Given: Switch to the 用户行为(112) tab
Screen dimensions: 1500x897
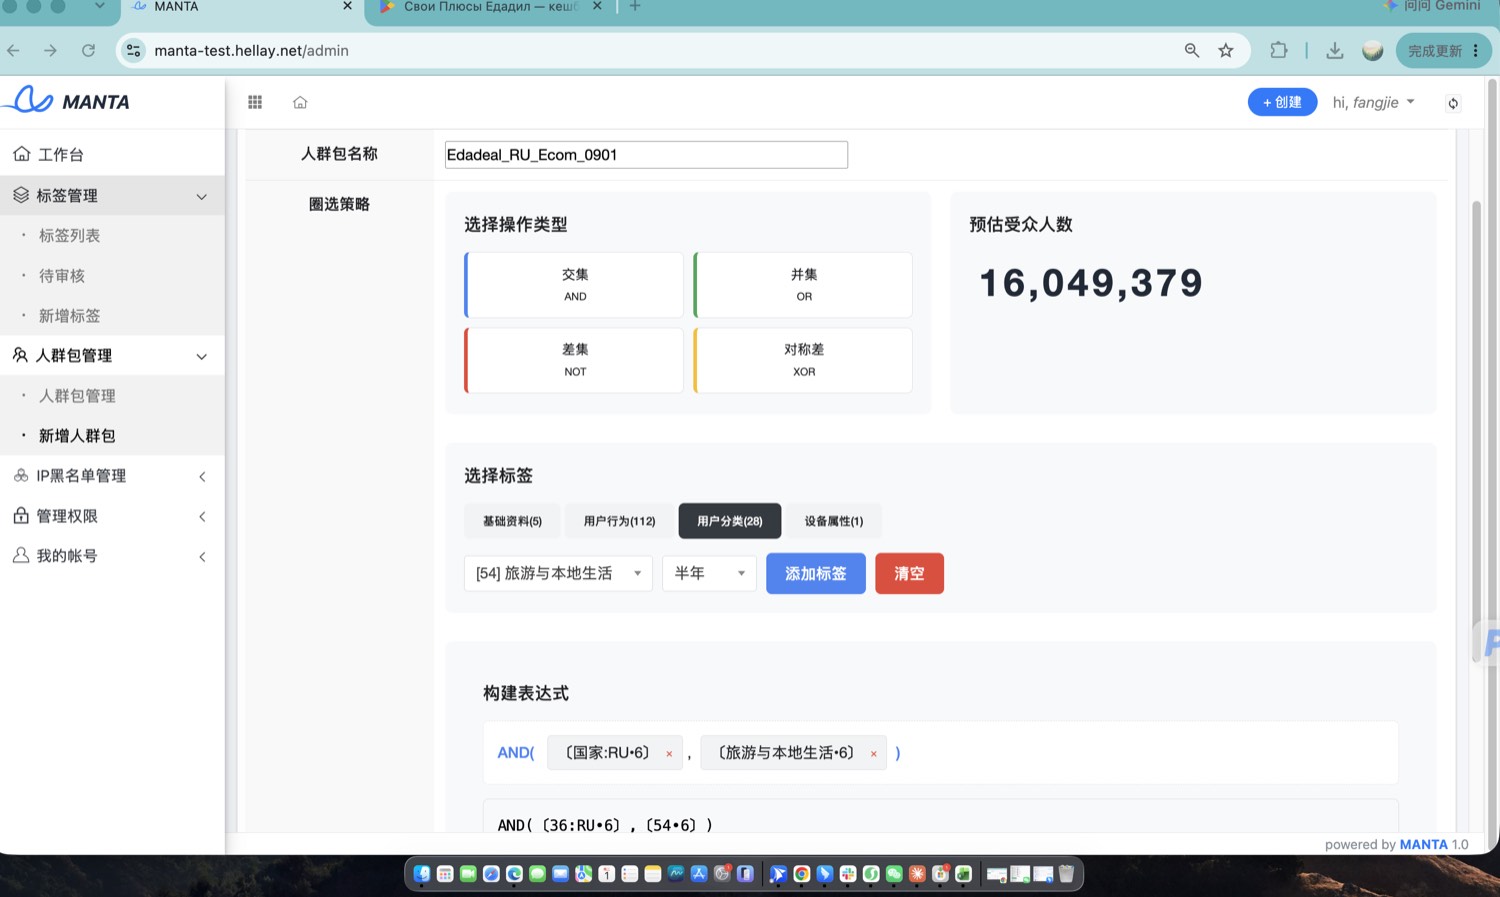Looking at the screenshot, I should 619,521.
